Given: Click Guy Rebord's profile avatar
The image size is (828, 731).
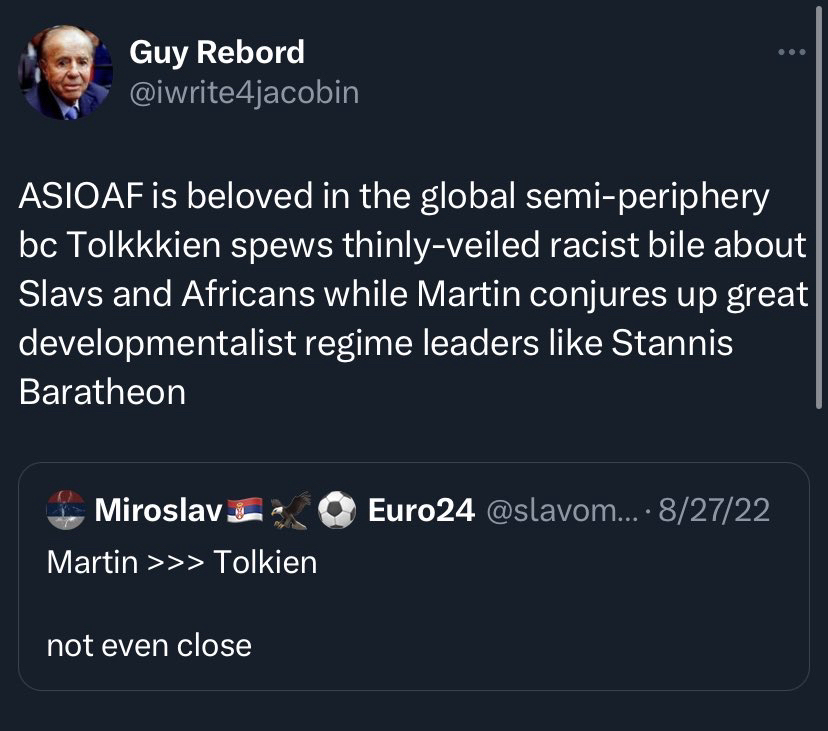Looking at the screenshot, I should pyautogui.click(x=66, y=73).
